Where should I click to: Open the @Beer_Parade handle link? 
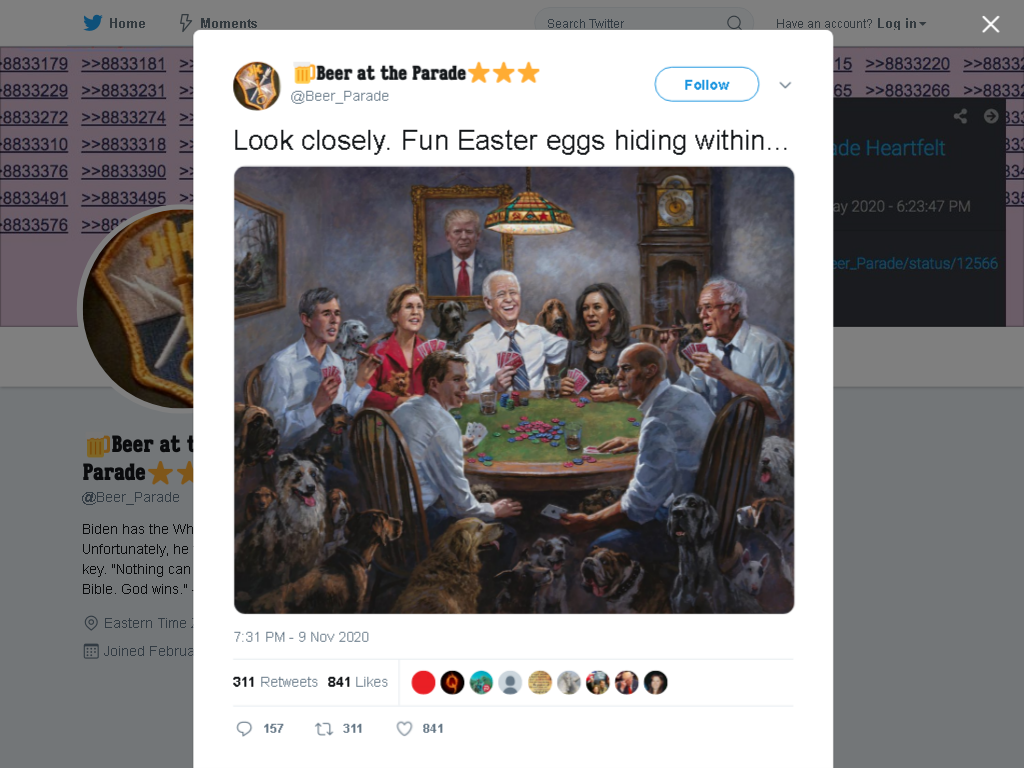coord(340,96)
